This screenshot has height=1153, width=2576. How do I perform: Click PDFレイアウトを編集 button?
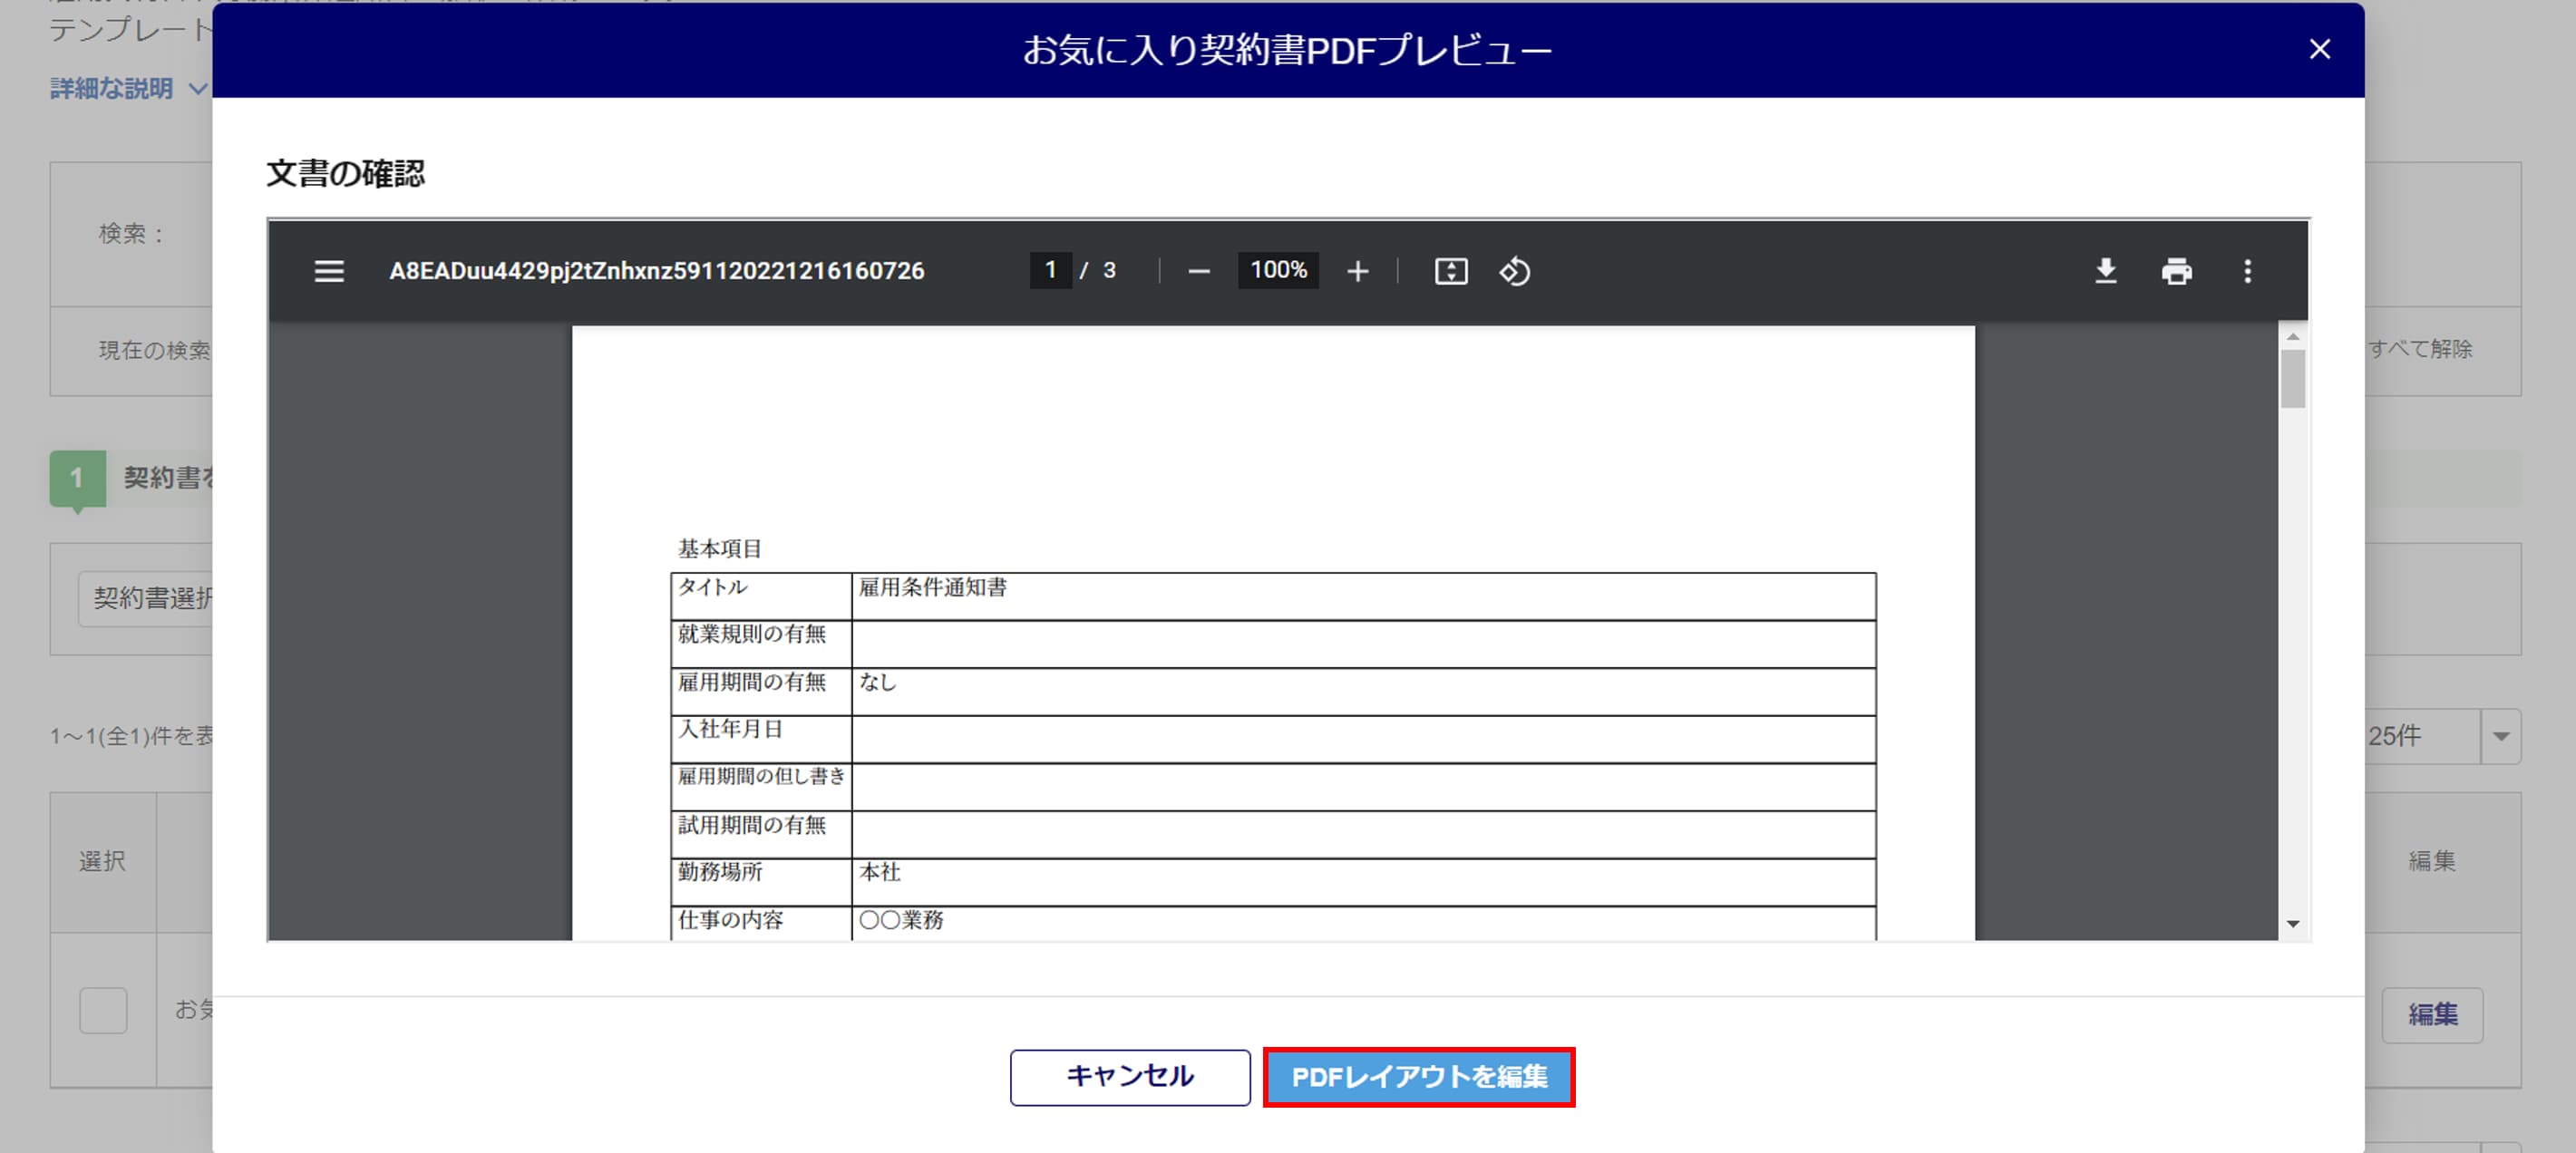coord(1418,1077)
